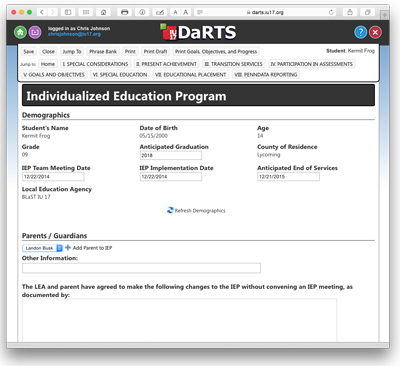
Task: Open the Jump To button
Action: point(72,51)
